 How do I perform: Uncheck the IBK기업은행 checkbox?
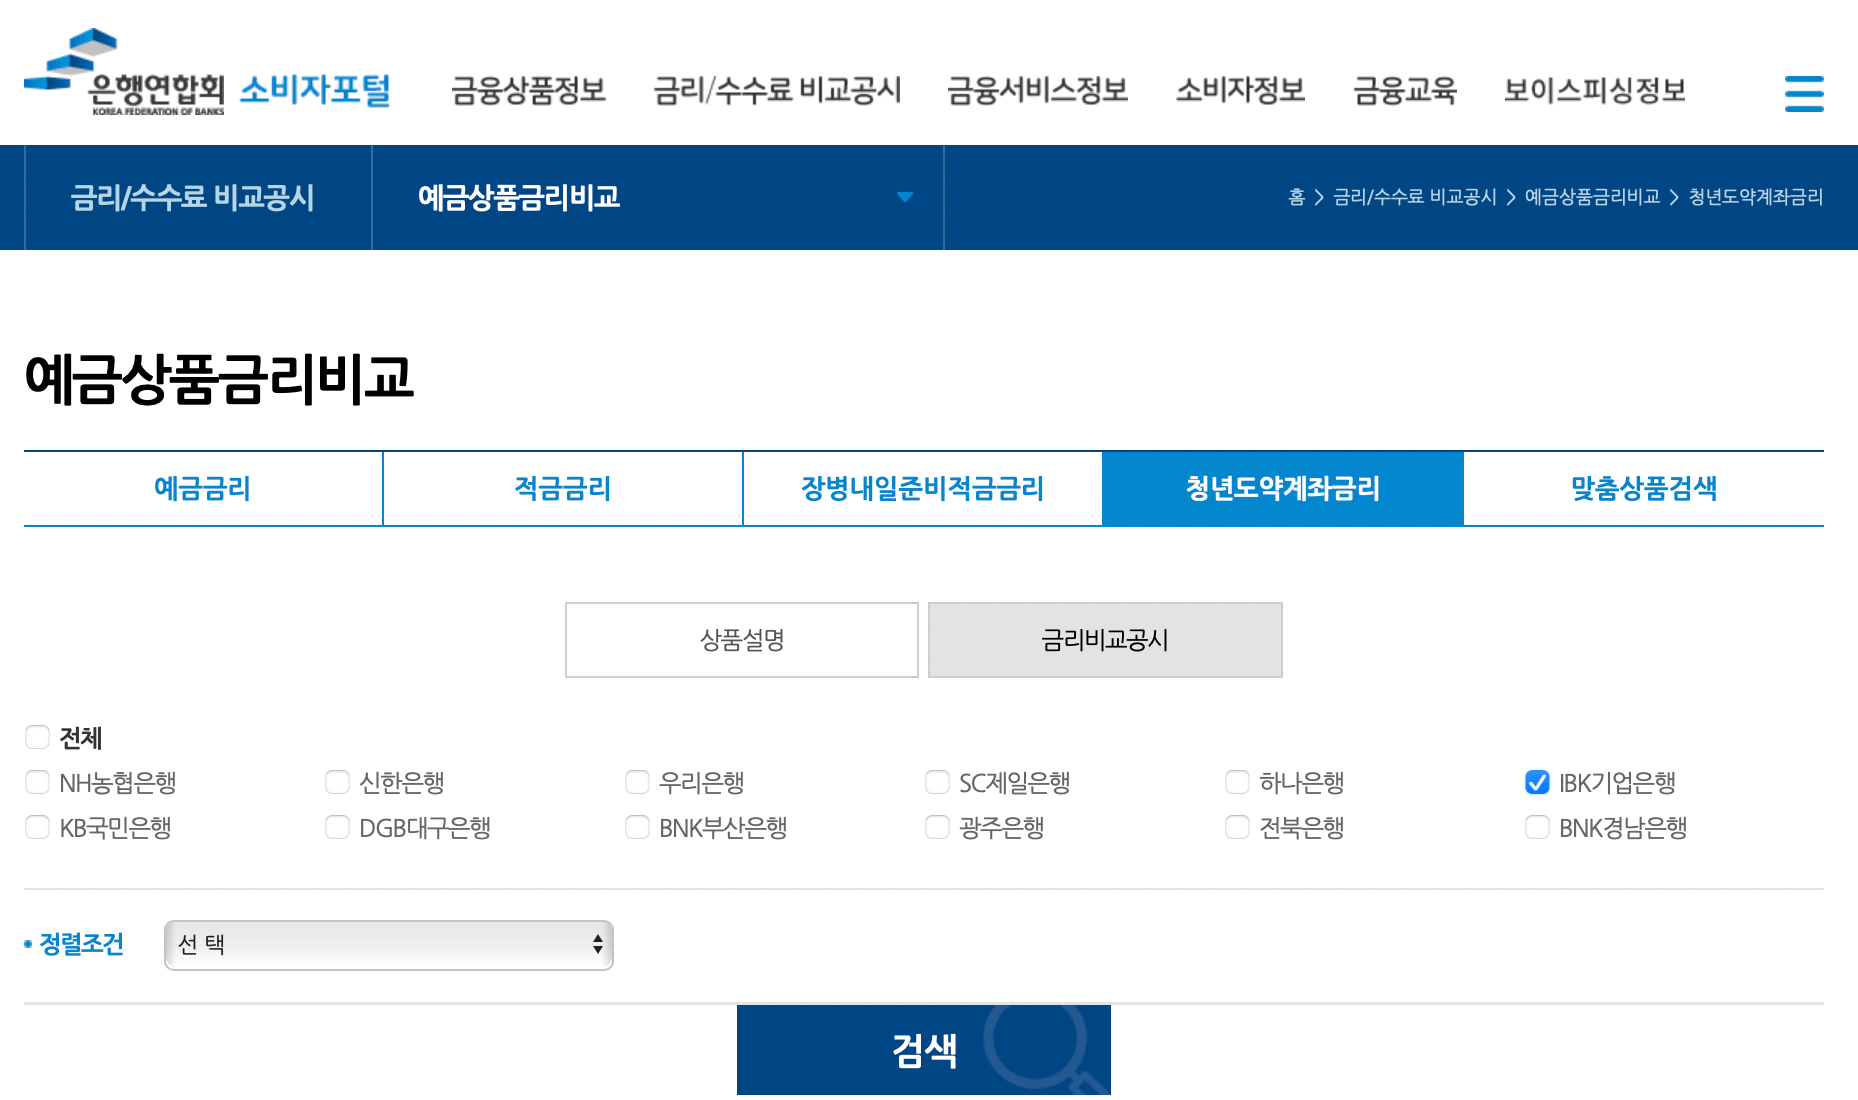[1536, 782]
